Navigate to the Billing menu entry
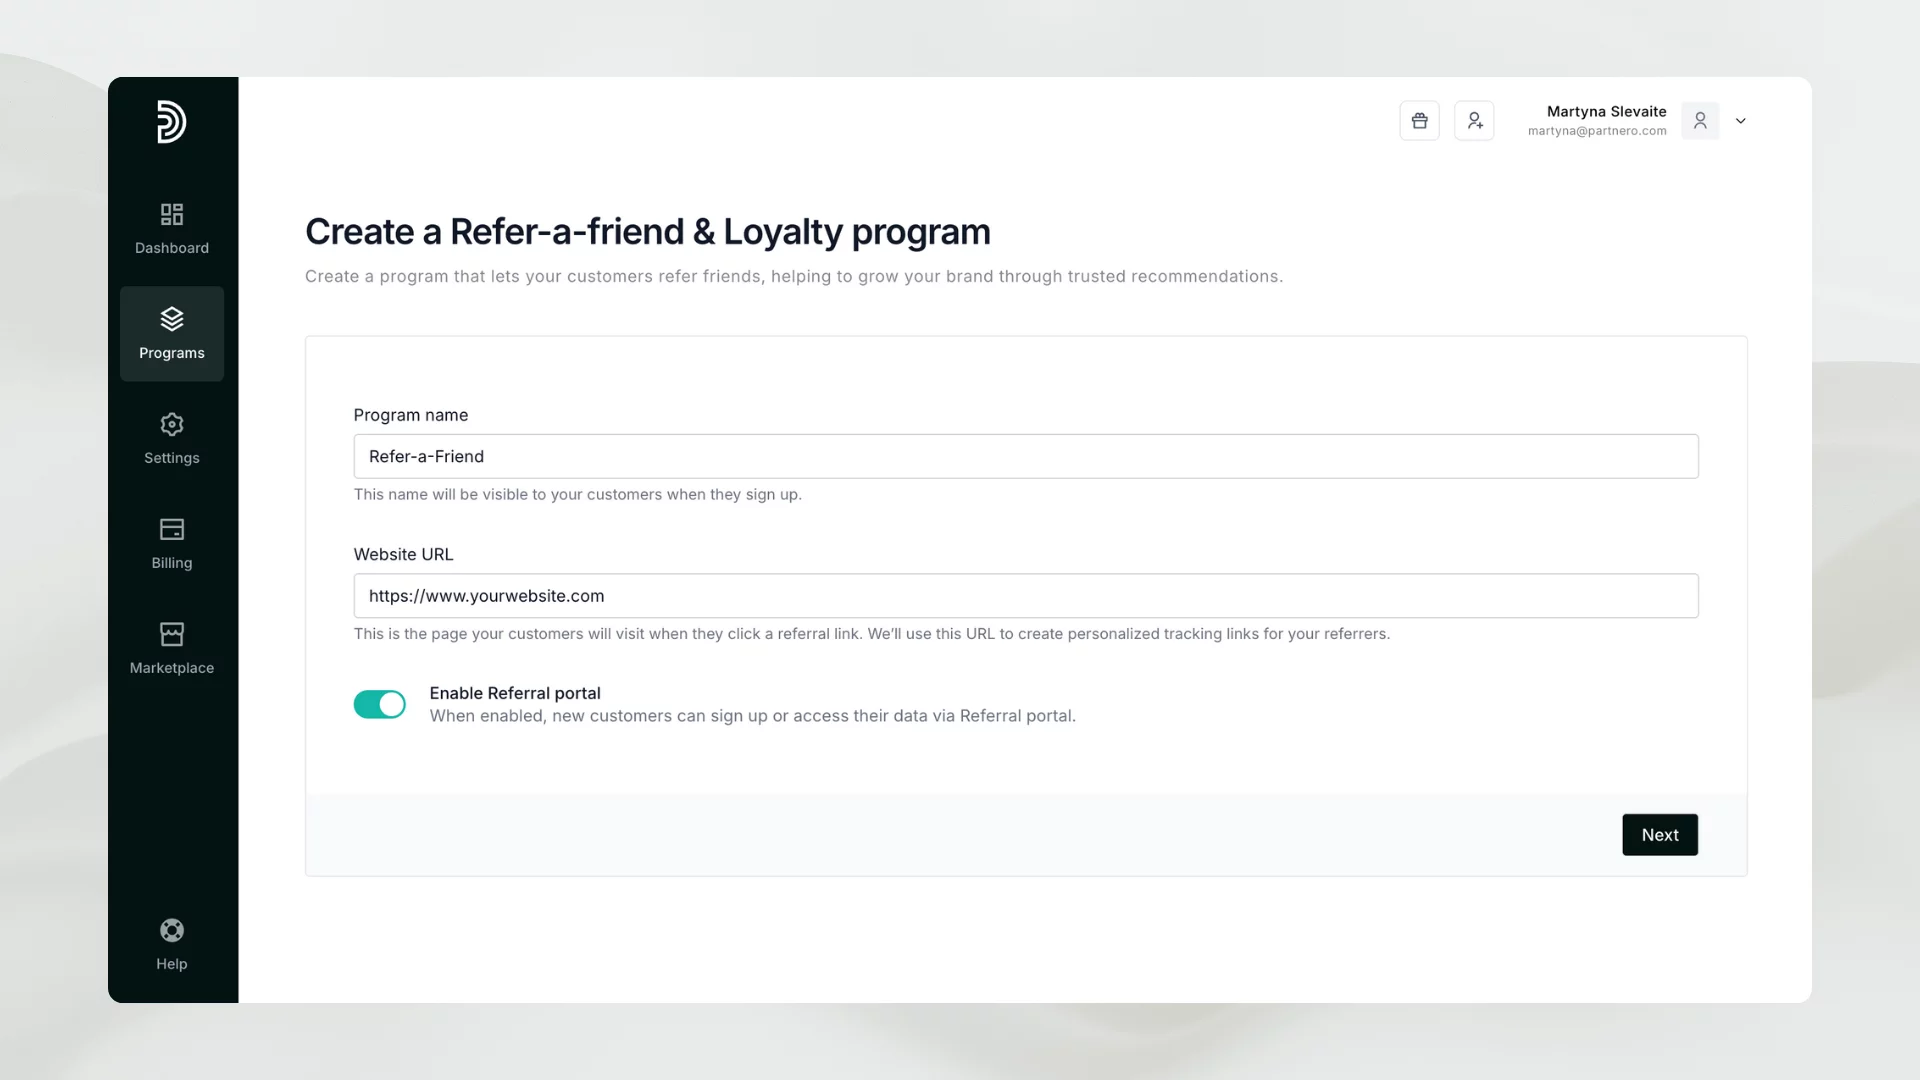Viewport: 1920px width, 1080px height. (x=171, y=562)
